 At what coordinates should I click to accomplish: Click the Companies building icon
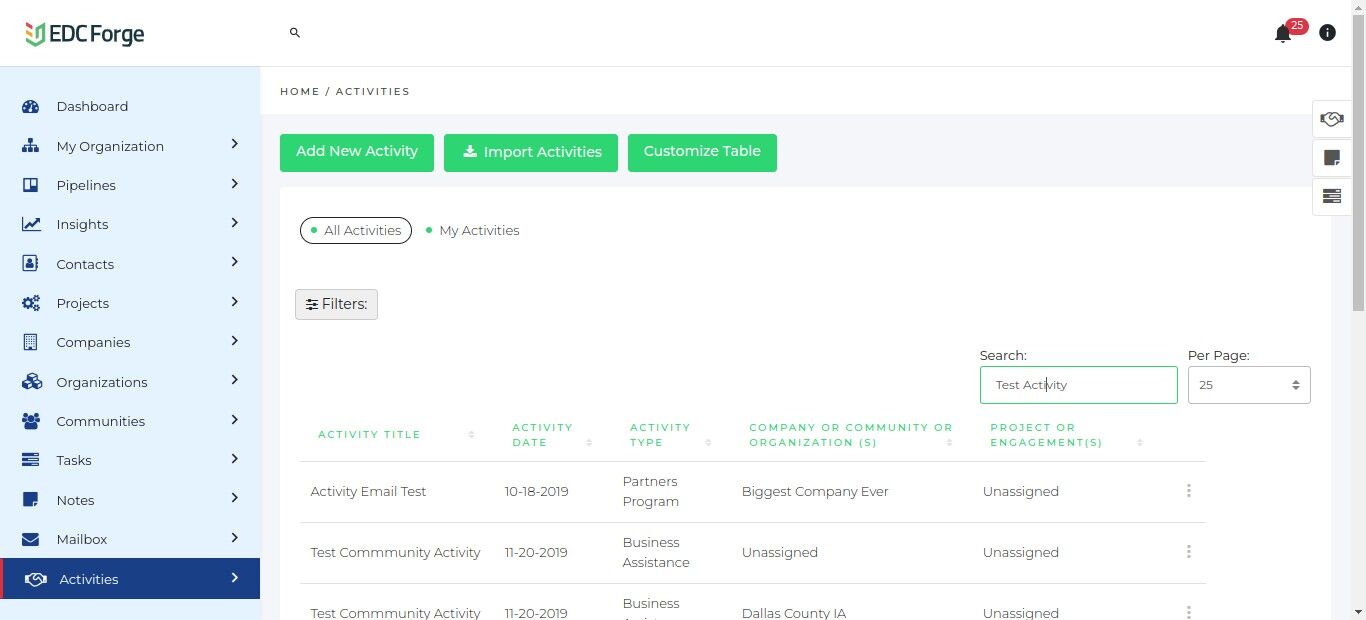point(30,342)
